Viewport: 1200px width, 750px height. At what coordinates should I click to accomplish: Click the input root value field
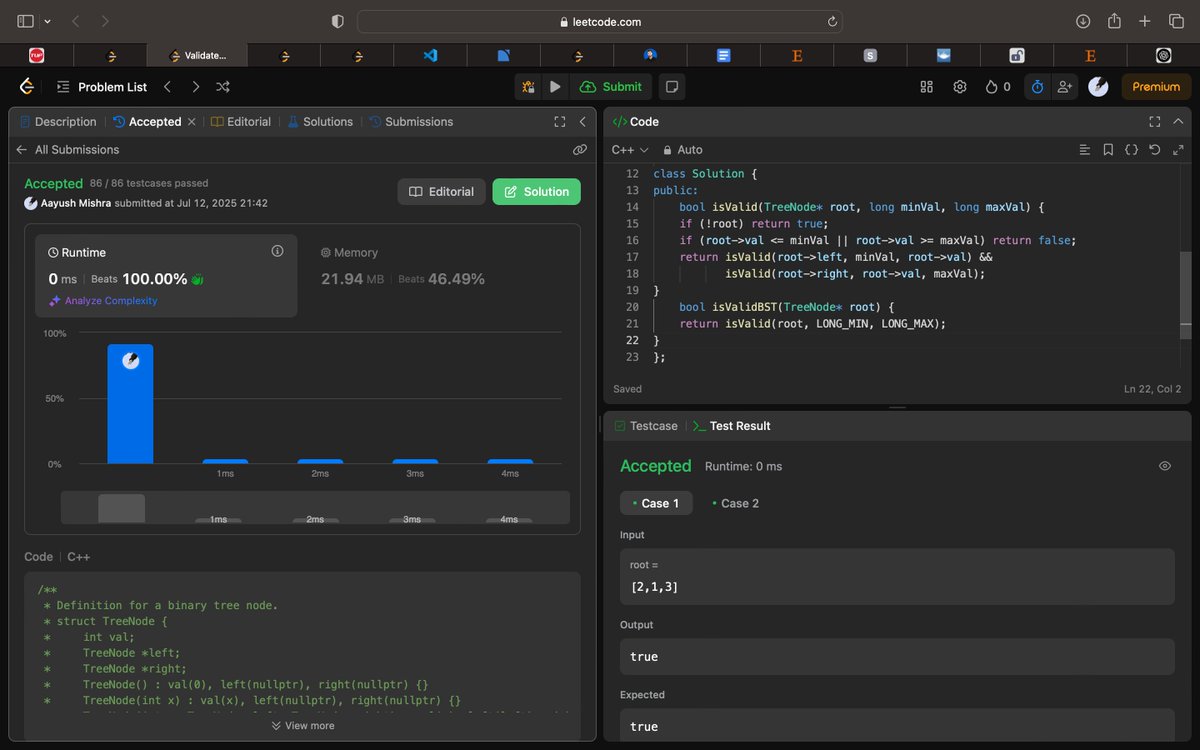(897, 577)
